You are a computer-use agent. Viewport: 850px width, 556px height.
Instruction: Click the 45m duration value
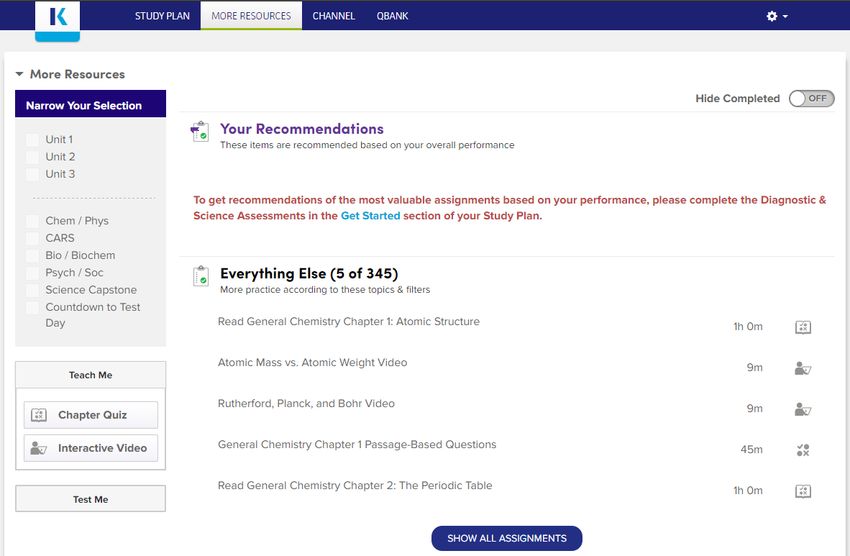[x=751, y=449]
